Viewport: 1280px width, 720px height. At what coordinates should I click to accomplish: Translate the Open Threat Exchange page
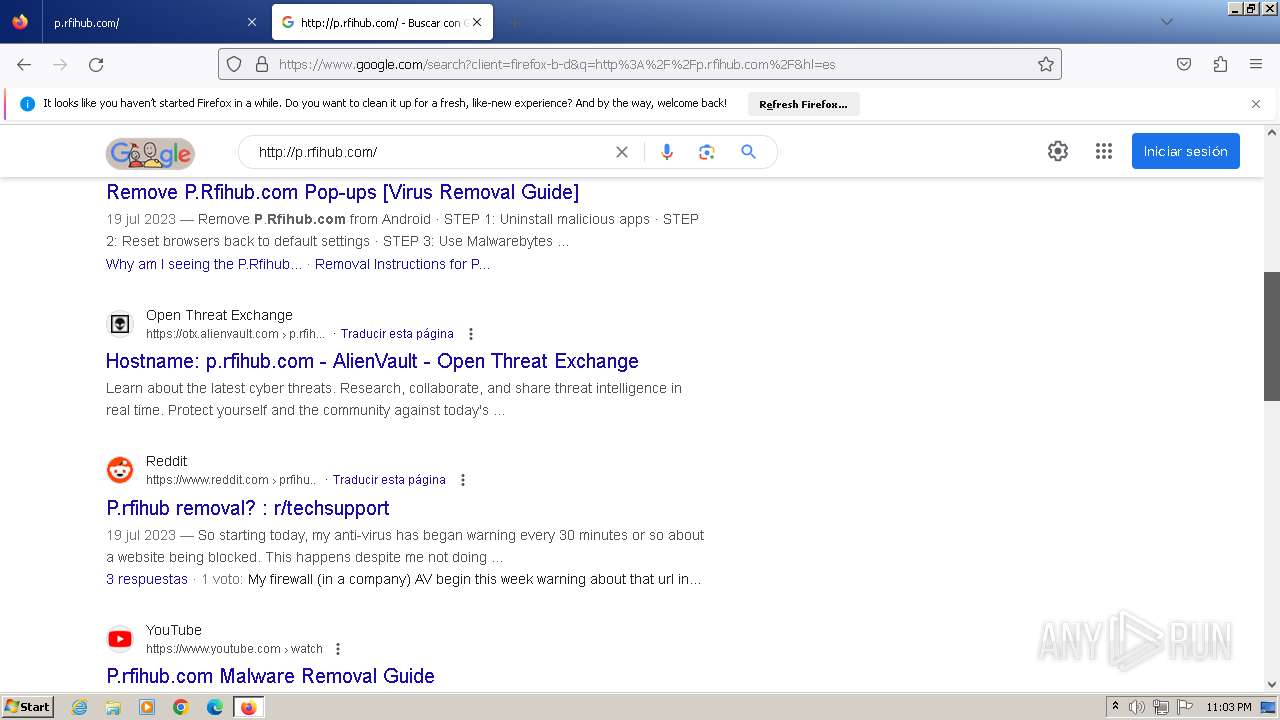pos(397,334)
